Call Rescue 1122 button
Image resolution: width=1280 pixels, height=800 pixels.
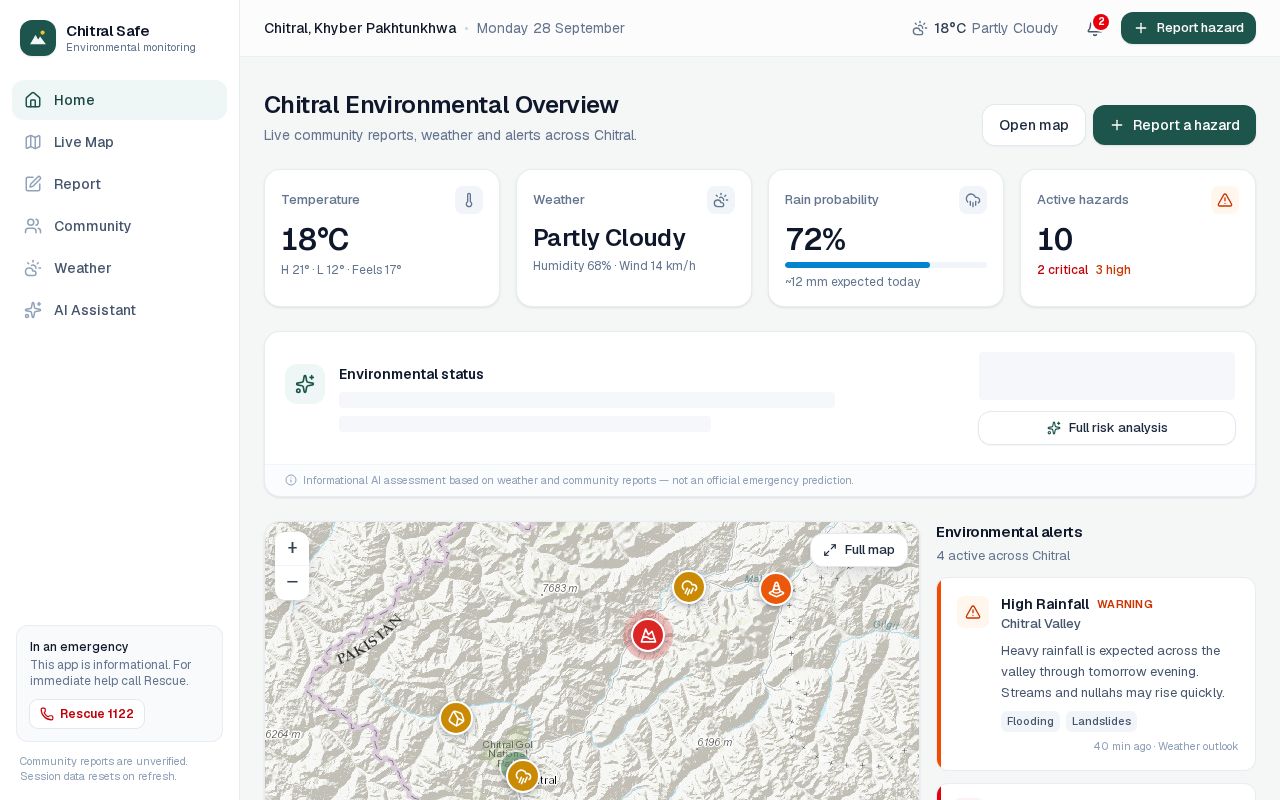point(87,714)
